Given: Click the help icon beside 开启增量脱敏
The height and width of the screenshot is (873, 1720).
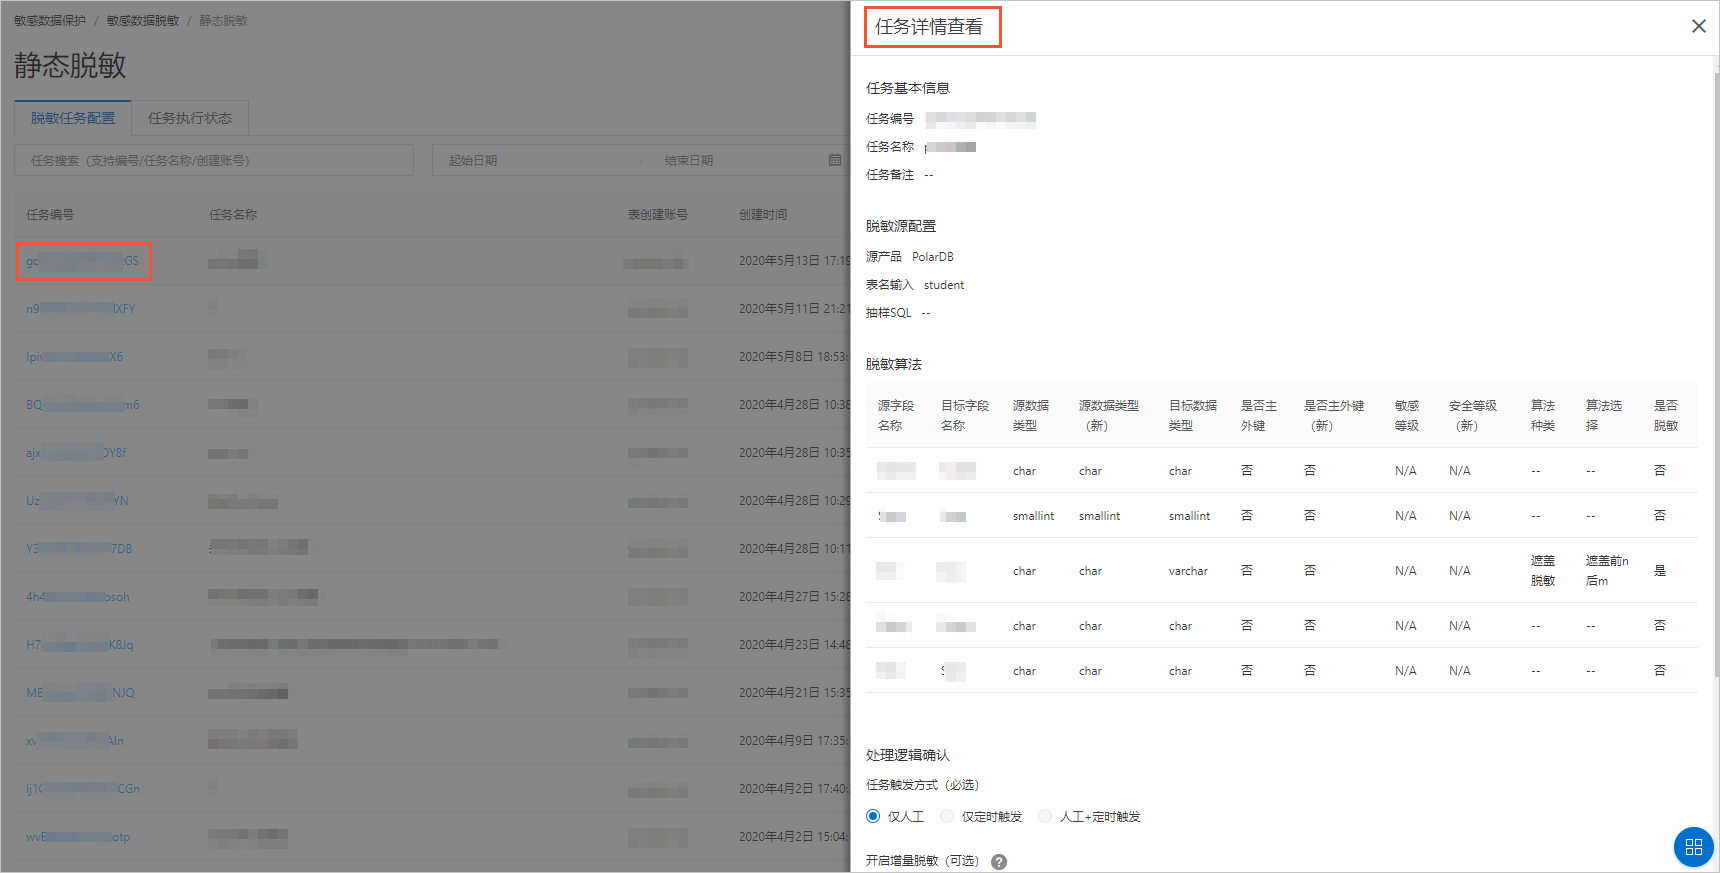Looking at the screenshot, I should click(x=999, y=862).
